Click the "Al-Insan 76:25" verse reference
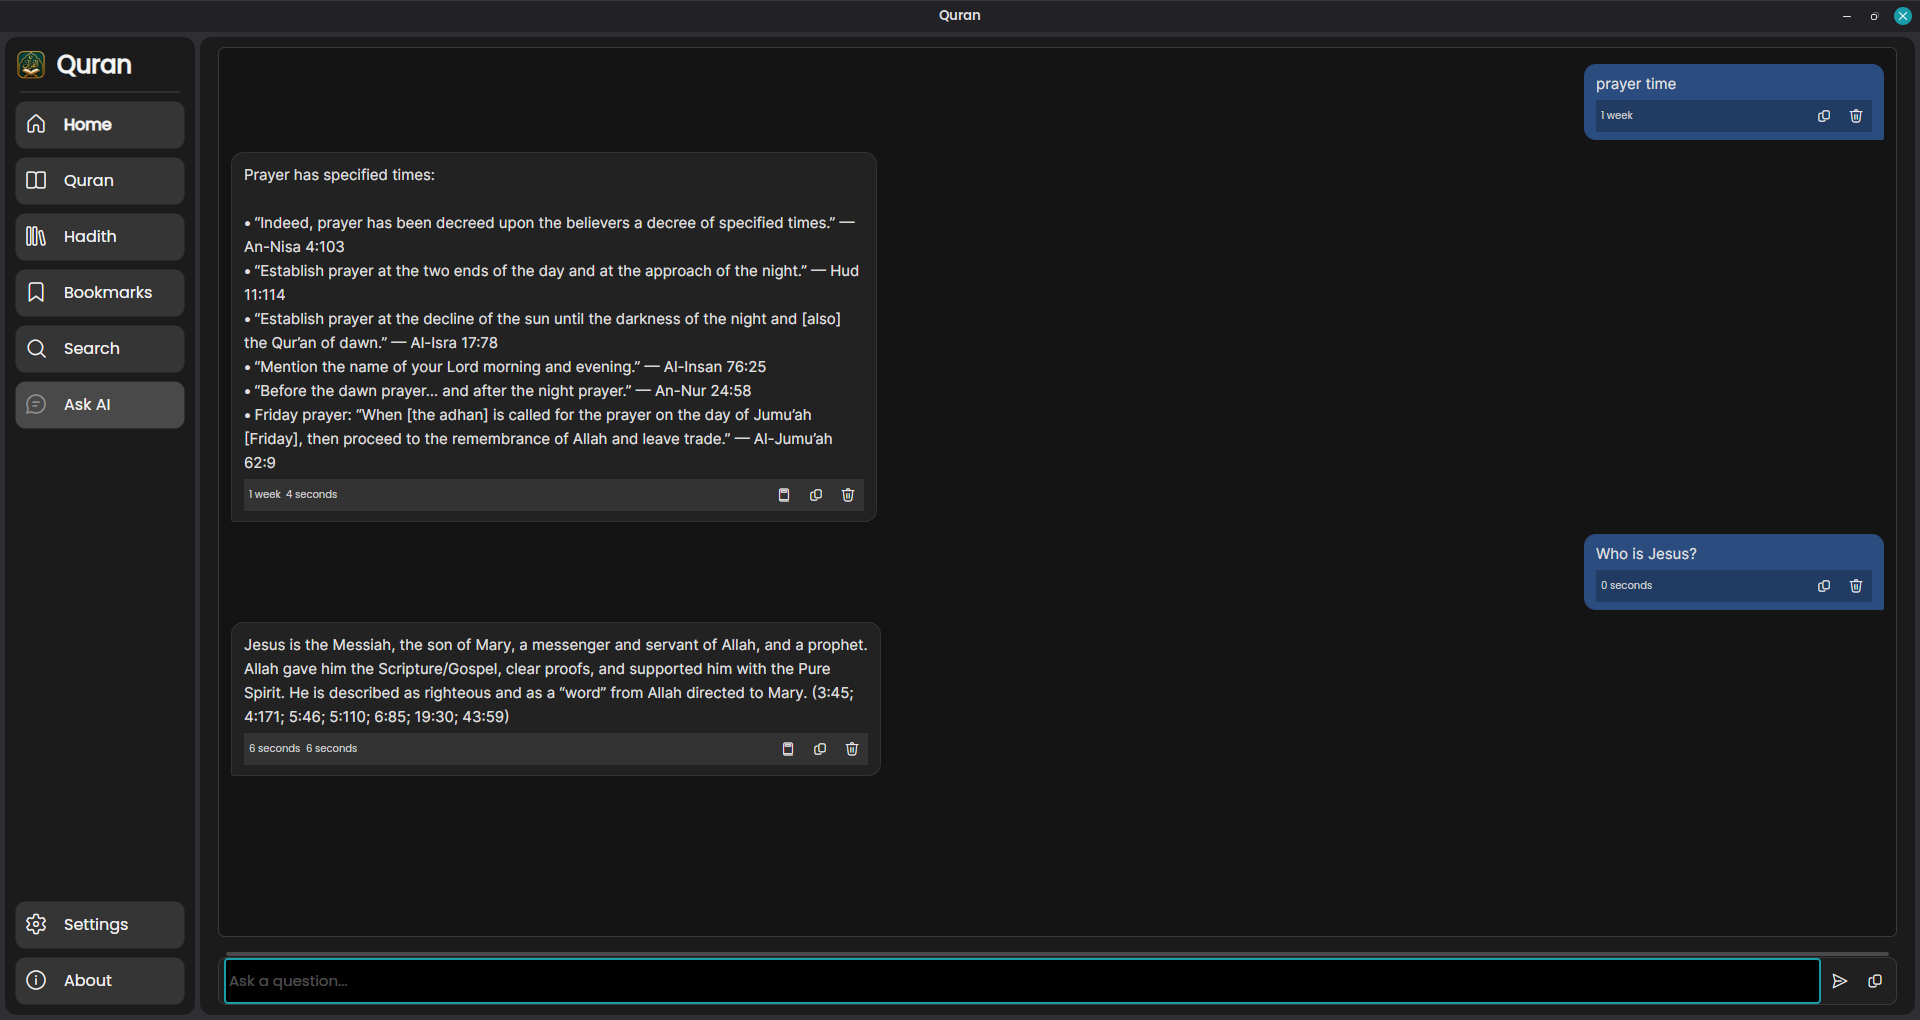Viewport: 1920px width, 1020px height. 715,367
